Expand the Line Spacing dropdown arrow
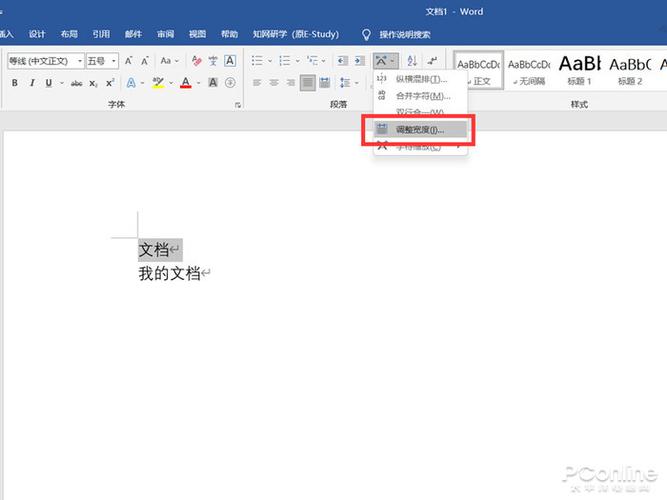This screenshot has width=667, height=500. pyautogui.click(x=356, y=83)
